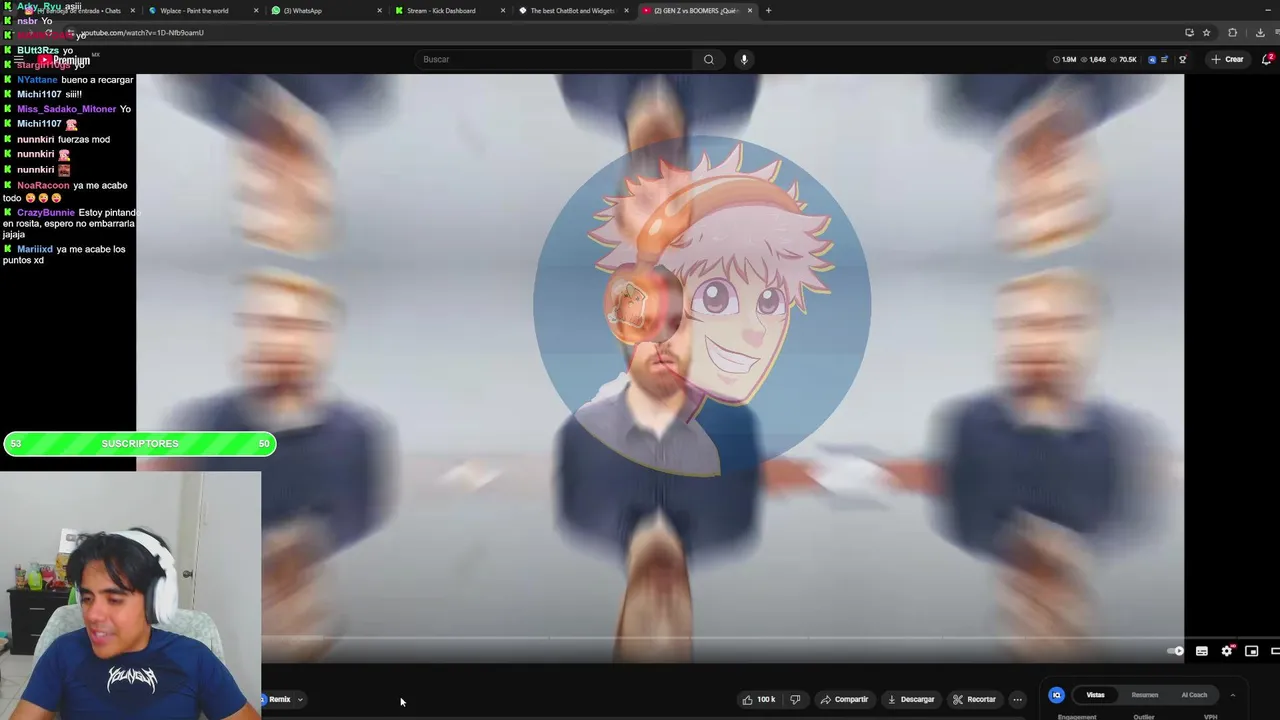Click Mariiixd username in chat

coord(35,249)
